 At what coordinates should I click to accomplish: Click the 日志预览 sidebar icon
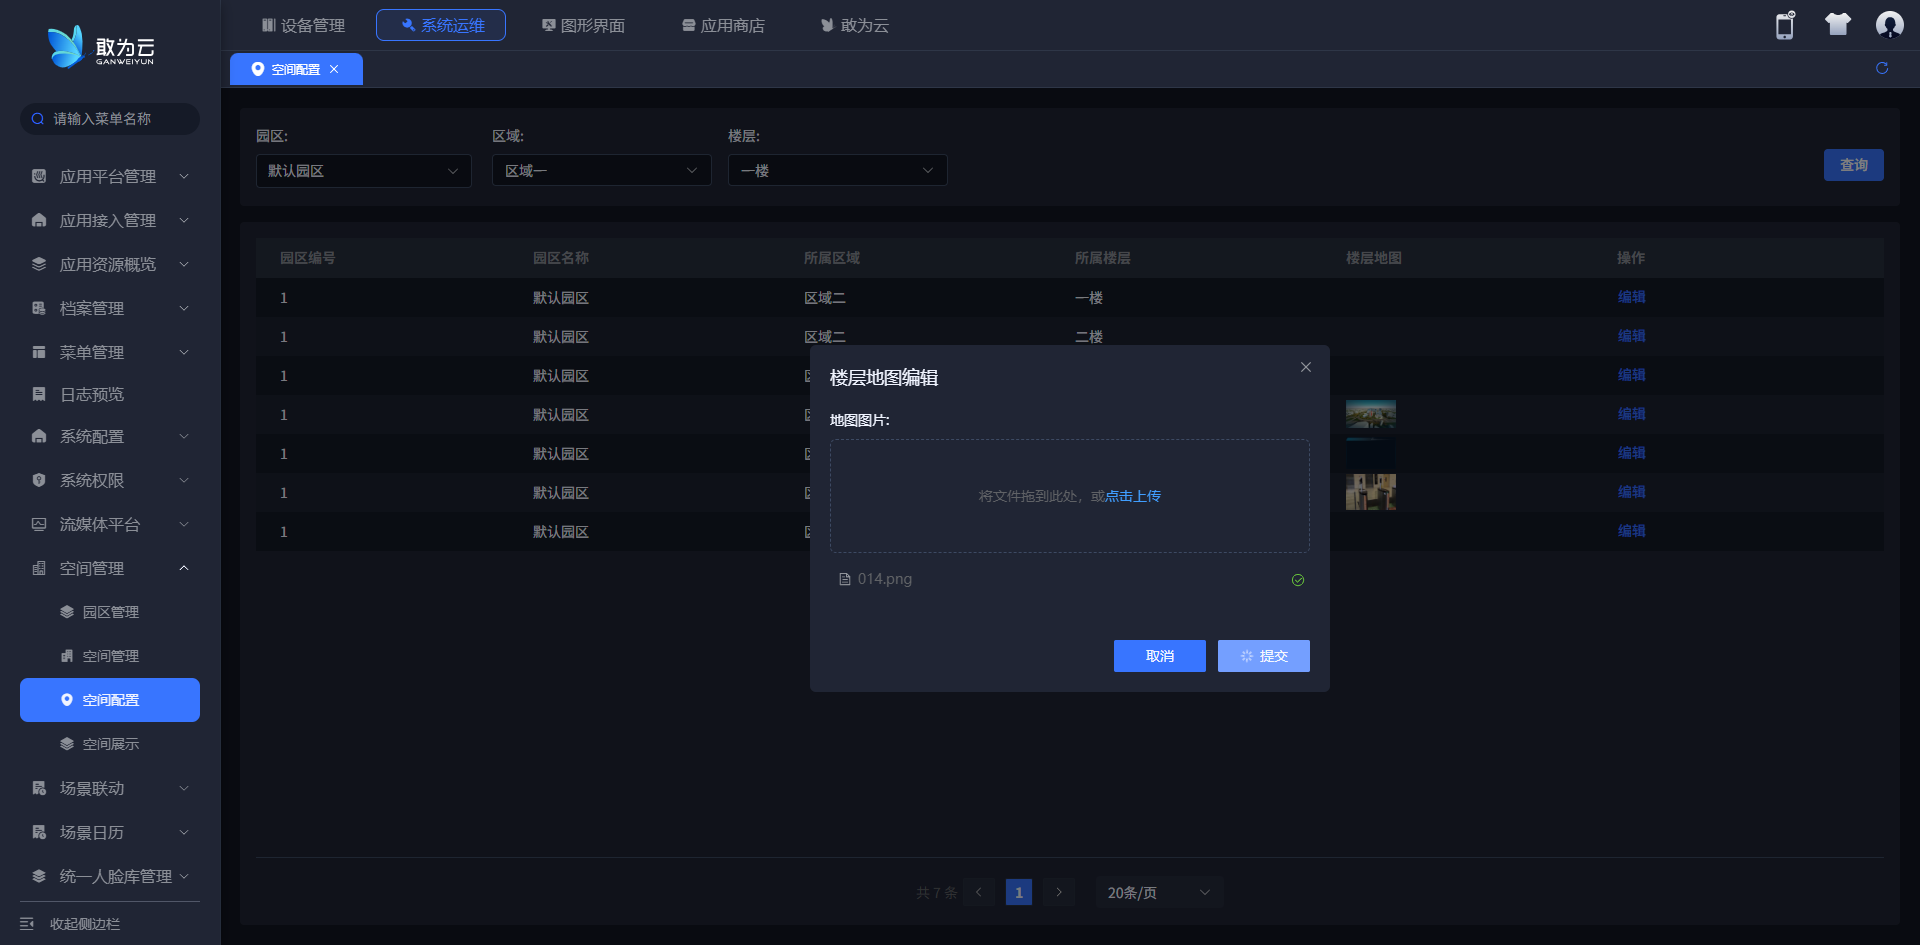tap(39, 394)
